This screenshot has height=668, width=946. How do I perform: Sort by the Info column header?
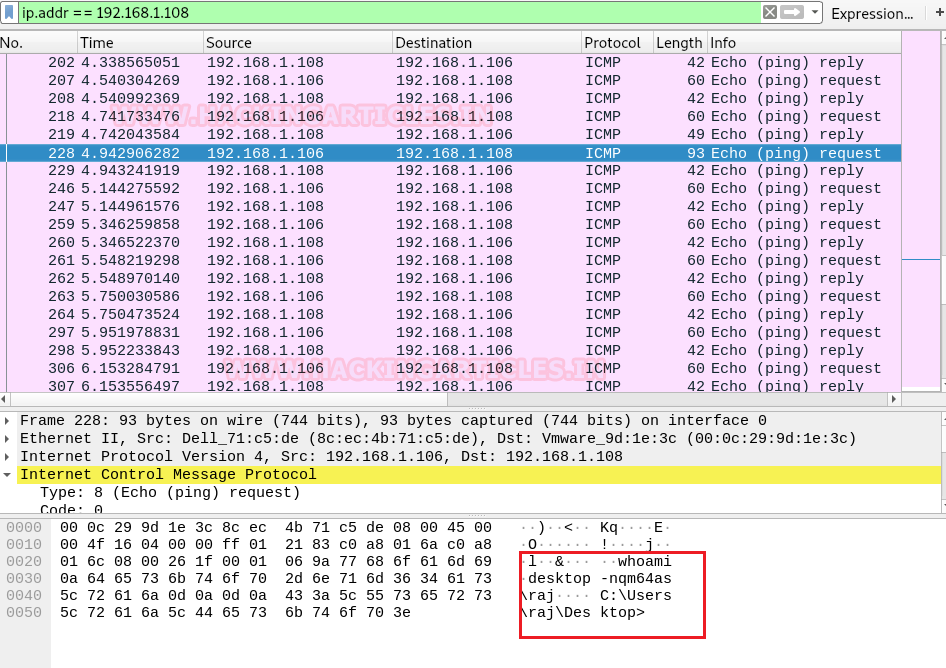coord(804,43)
